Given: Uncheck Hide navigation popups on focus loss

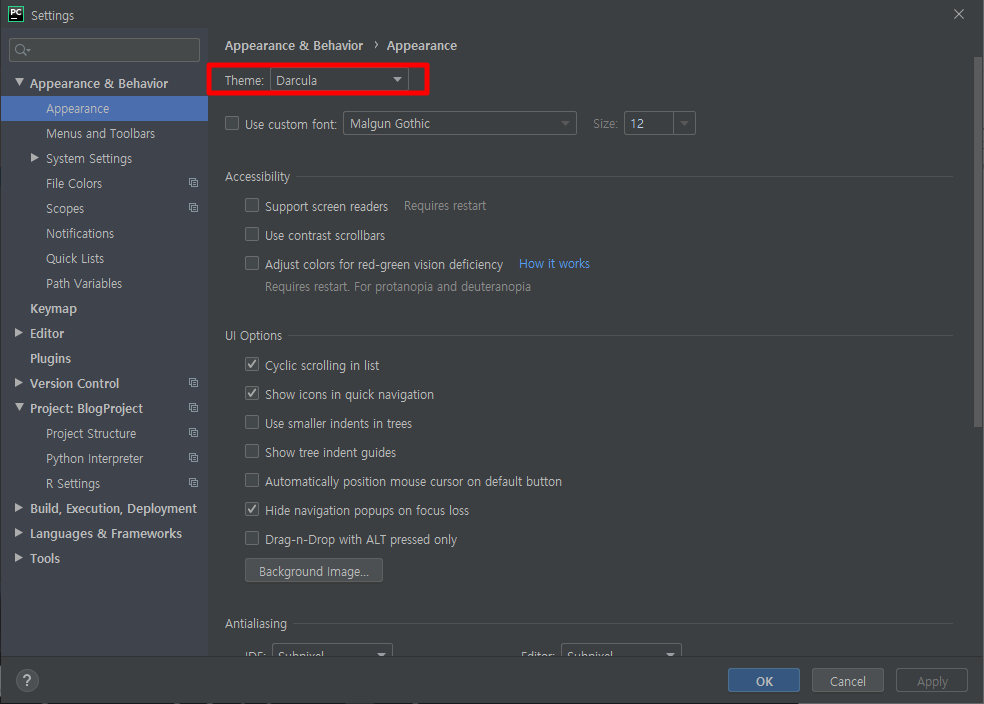Looking at the screenshot, I should click(x=252, y=509).
